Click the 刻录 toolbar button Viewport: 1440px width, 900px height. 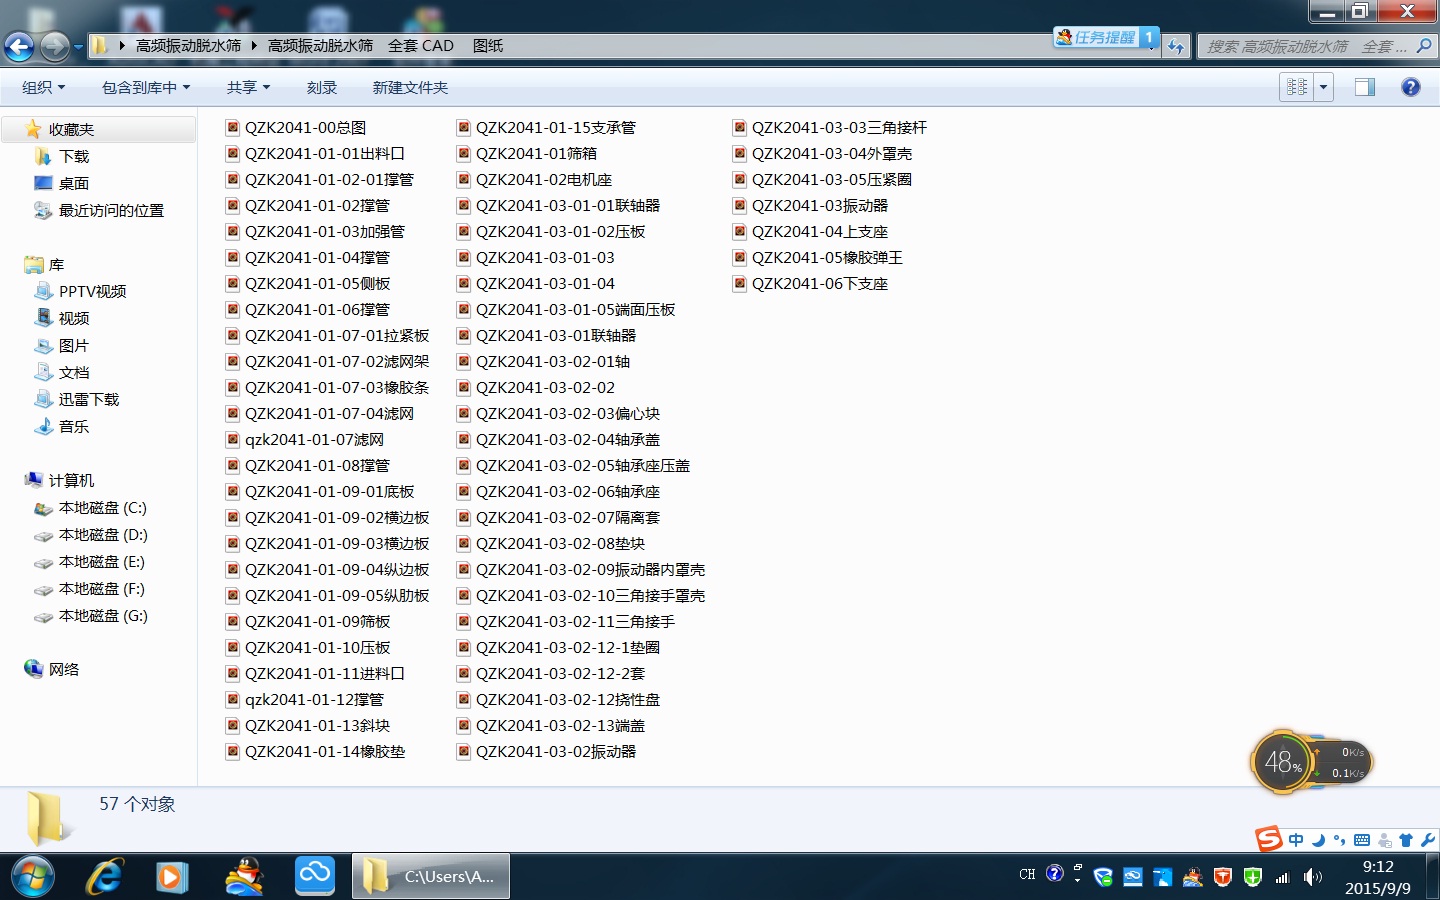pyautogui.click(x=321, y=88)
